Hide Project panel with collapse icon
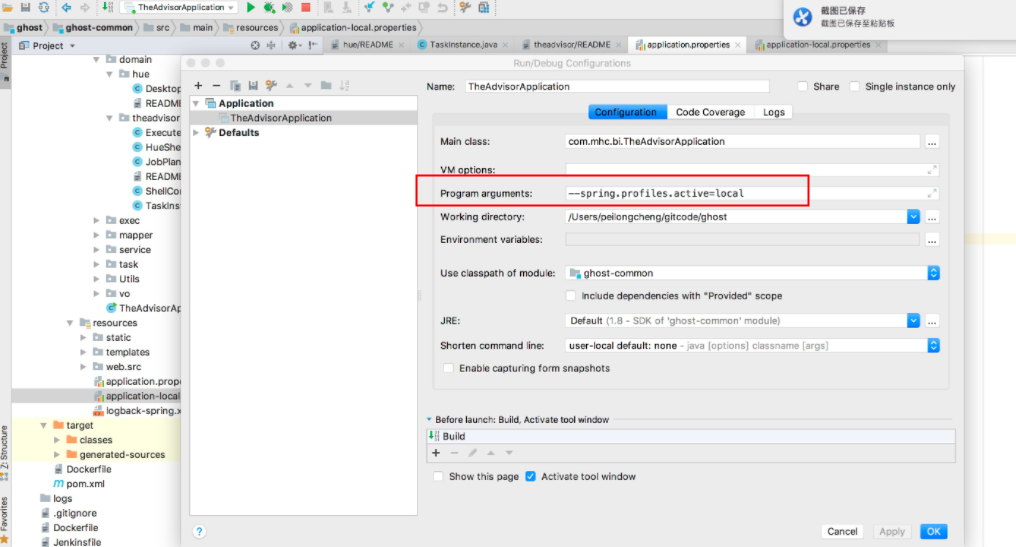This screenshot has height=547, width=1016. (x=313, y=45)
